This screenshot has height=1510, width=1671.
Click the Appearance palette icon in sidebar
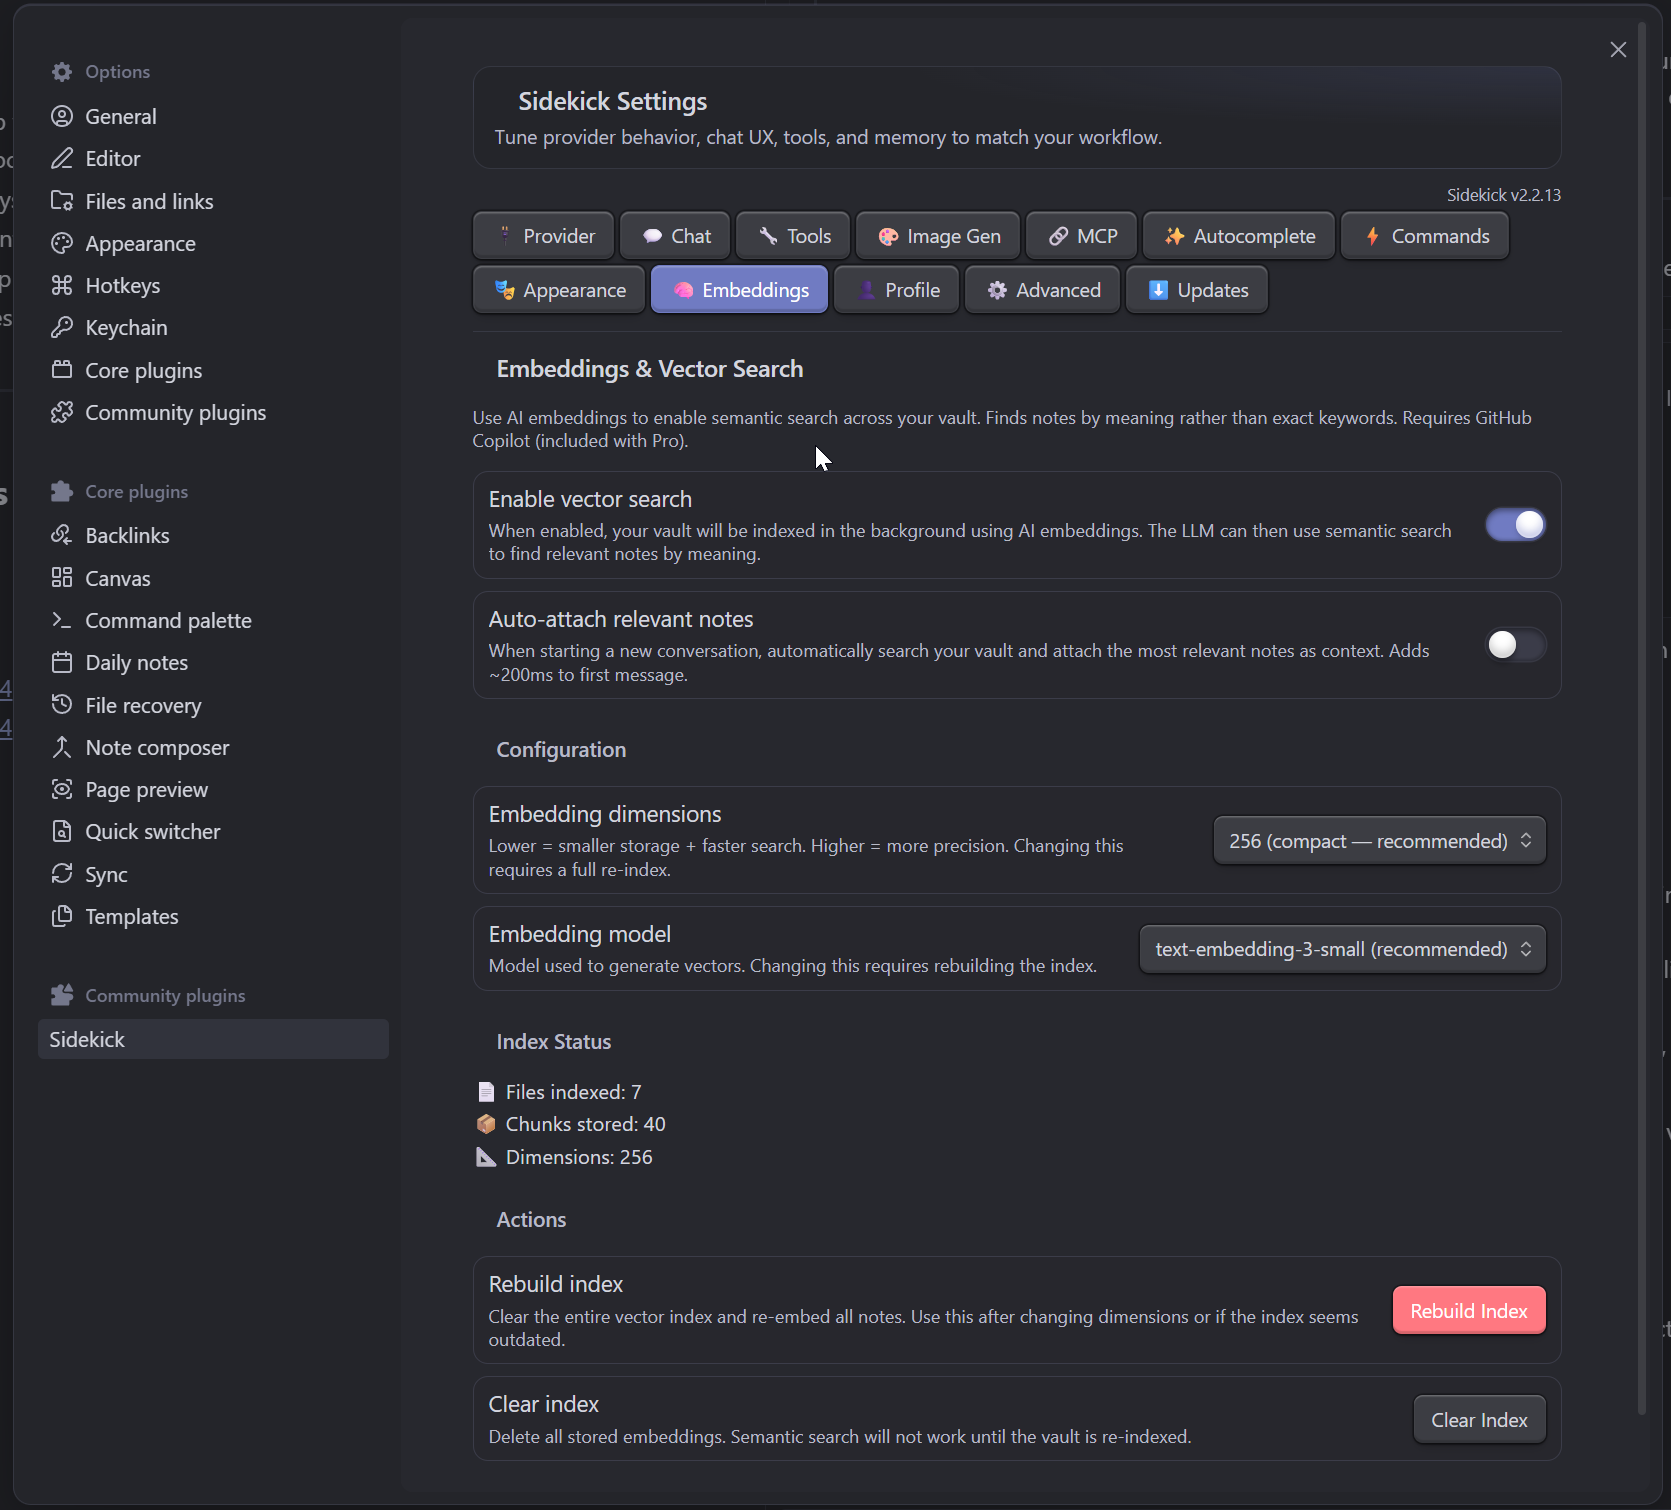pyautogui.click(x=62, y=244)
